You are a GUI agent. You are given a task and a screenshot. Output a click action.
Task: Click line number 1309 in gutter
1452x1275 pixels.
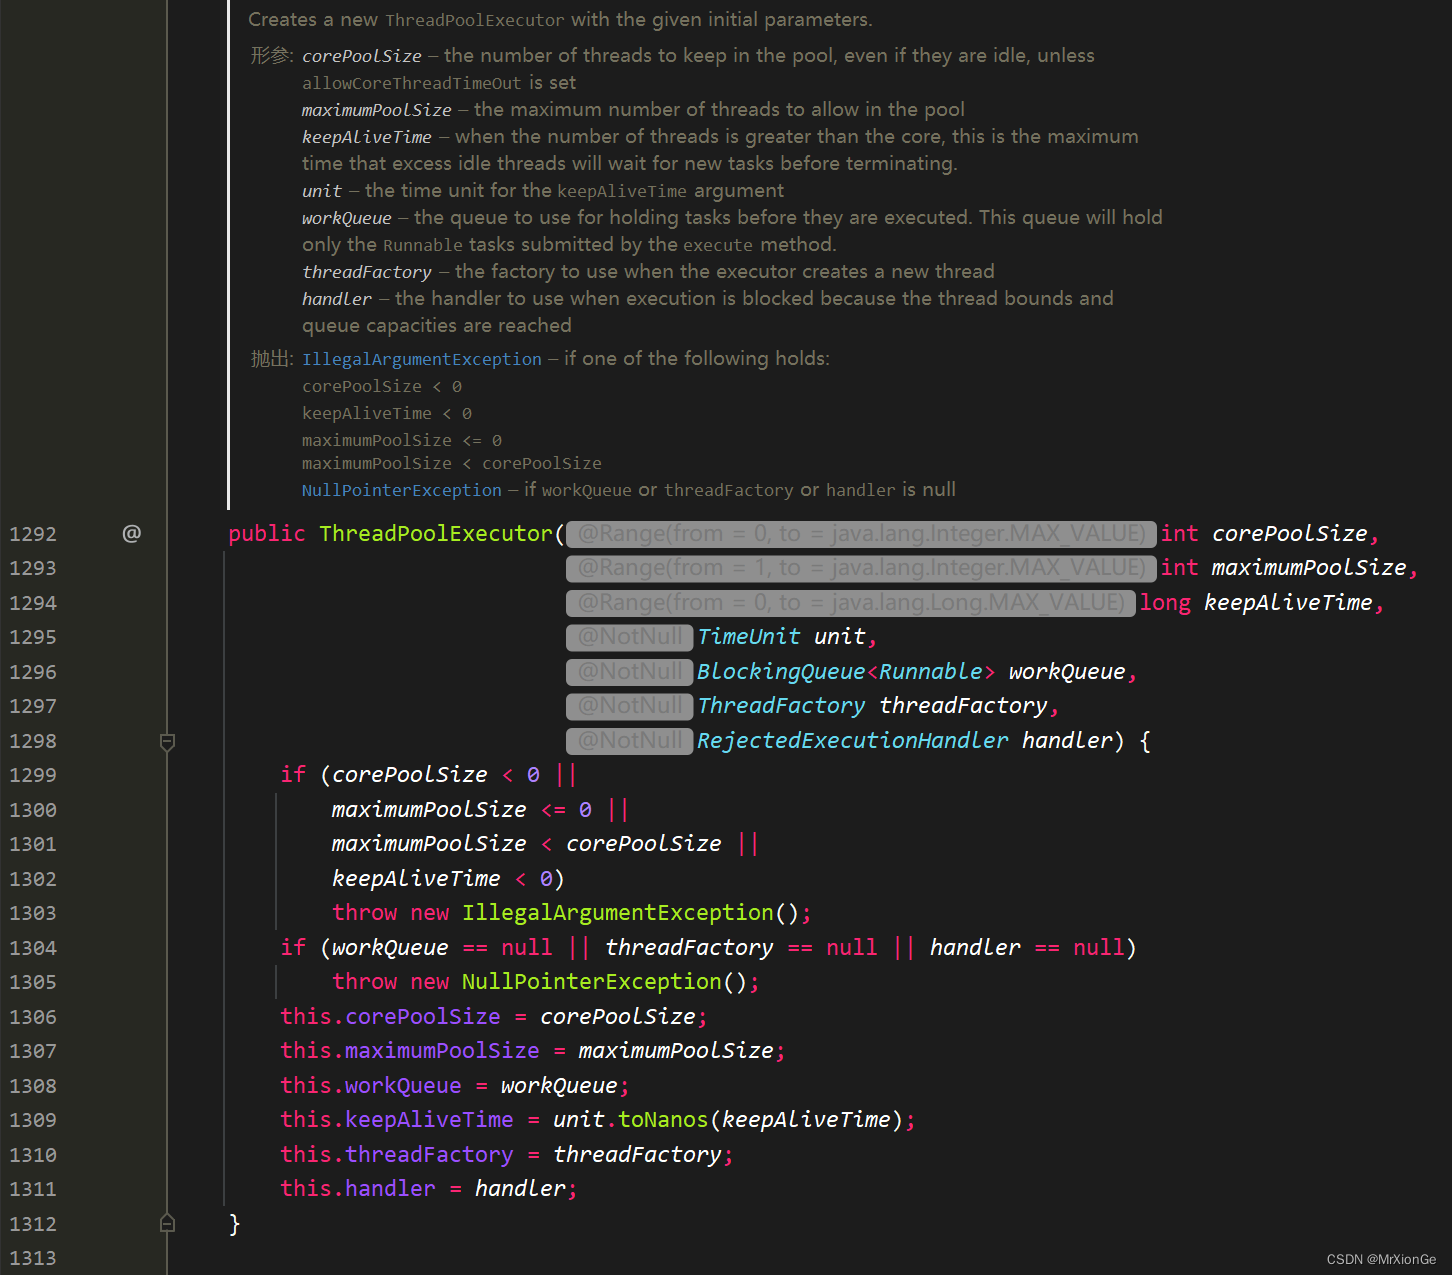point(33,1120)
